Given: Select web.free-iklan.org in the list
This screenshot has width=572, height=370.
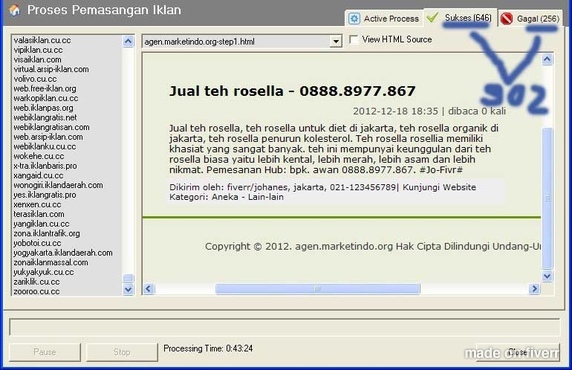Looking at the screenshot, I should click(45, 89).
